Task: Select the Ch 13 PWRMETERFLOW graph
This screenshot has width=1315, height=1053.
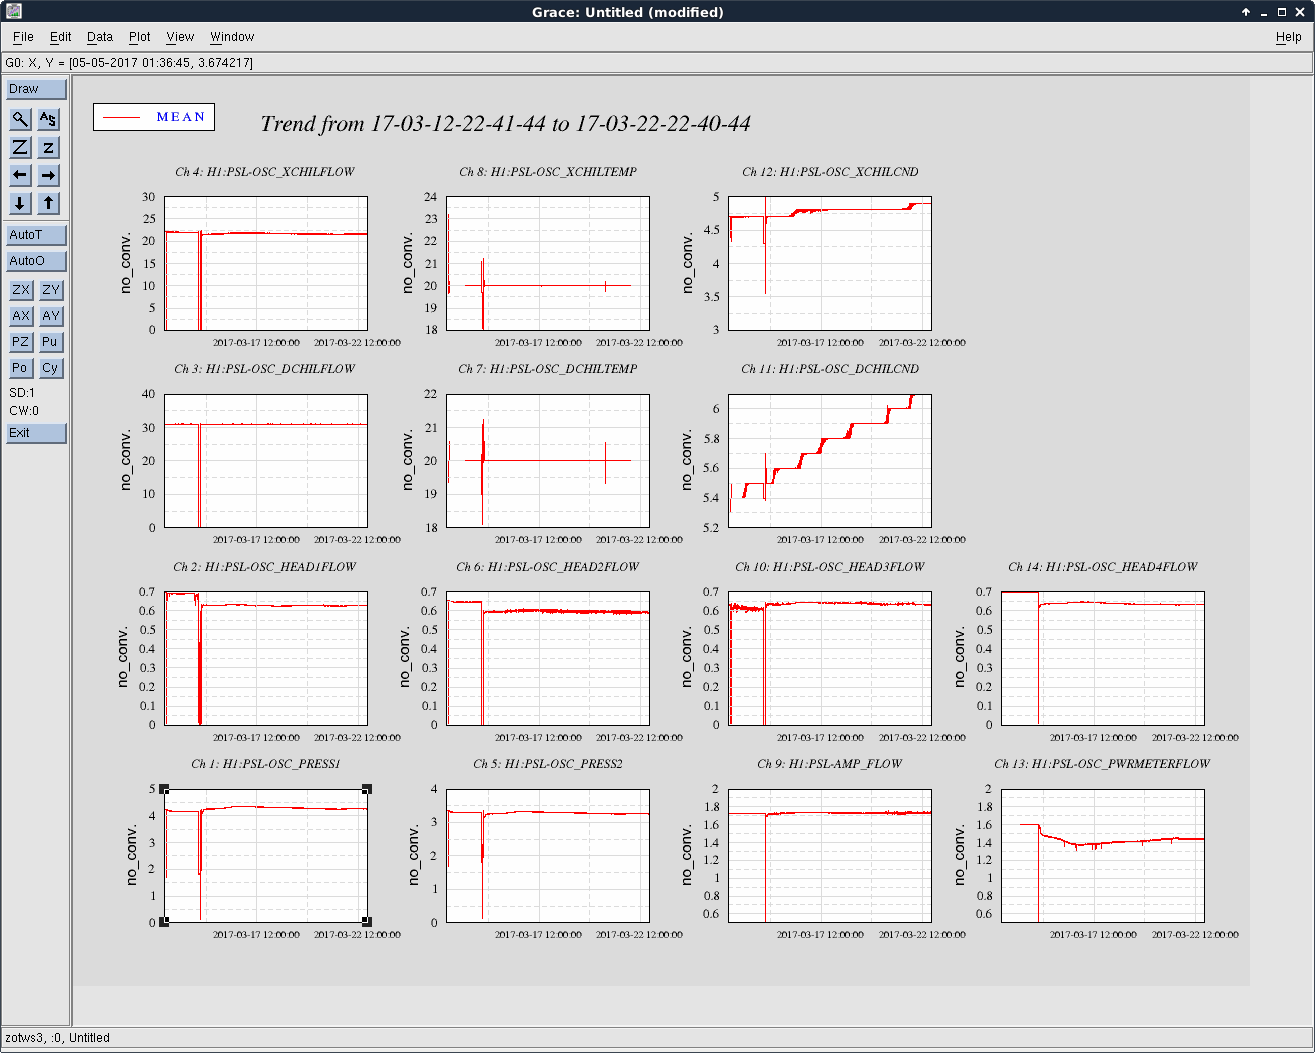Action: click(1103, 855)
